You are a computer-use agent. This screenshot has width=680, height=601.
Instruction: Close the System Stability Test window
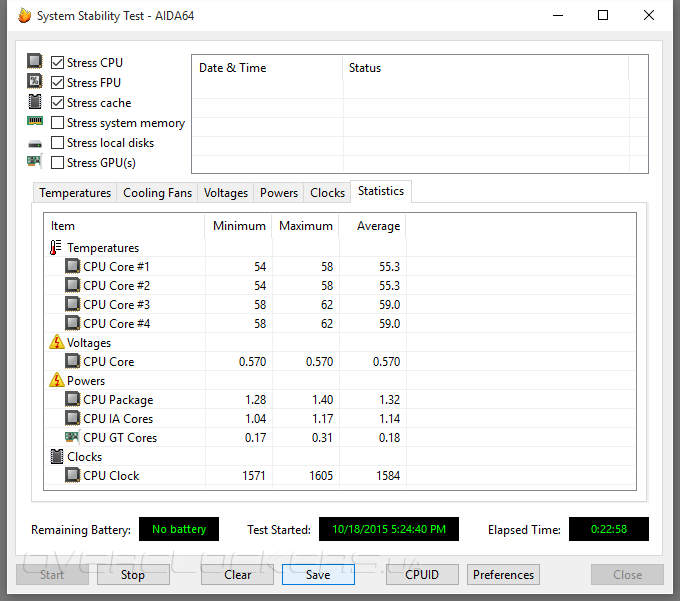649,16
